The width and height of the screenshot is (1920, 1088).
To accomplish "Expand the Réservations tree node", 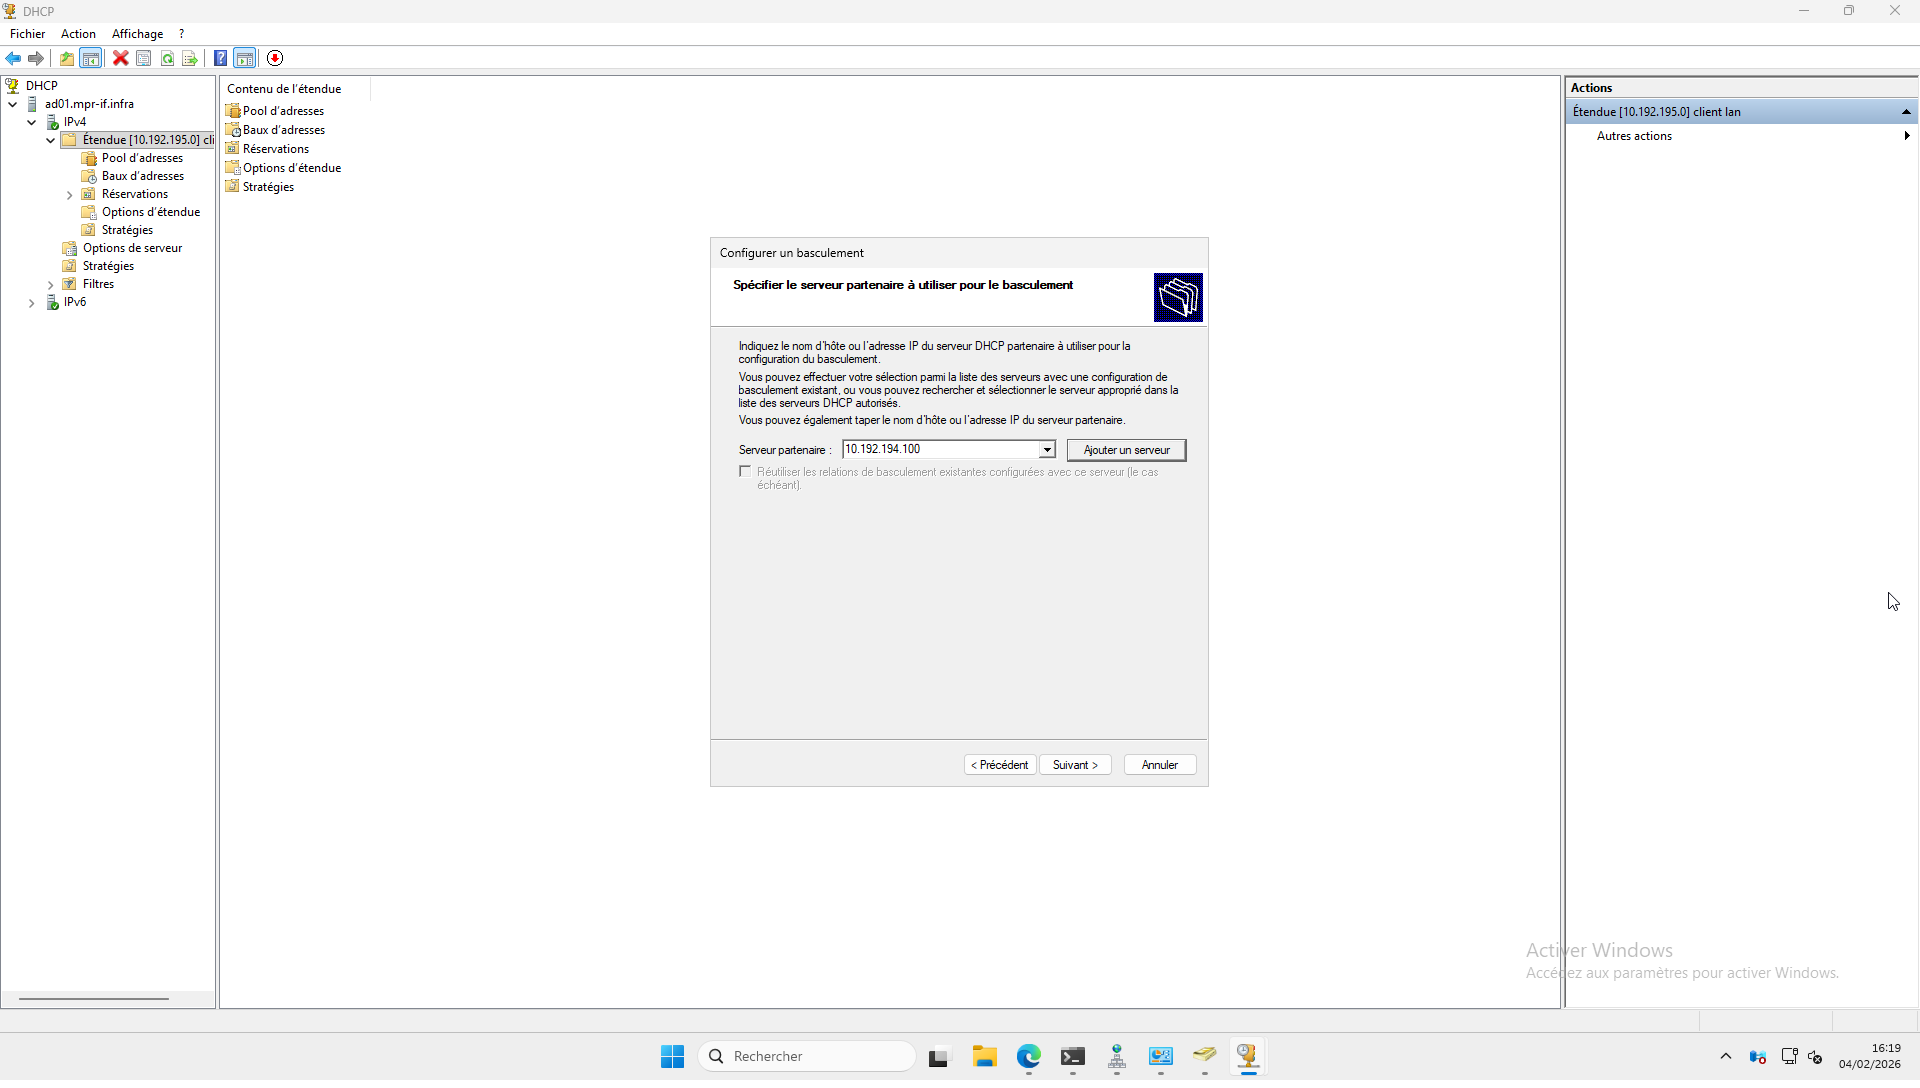I will click(70, 195).
